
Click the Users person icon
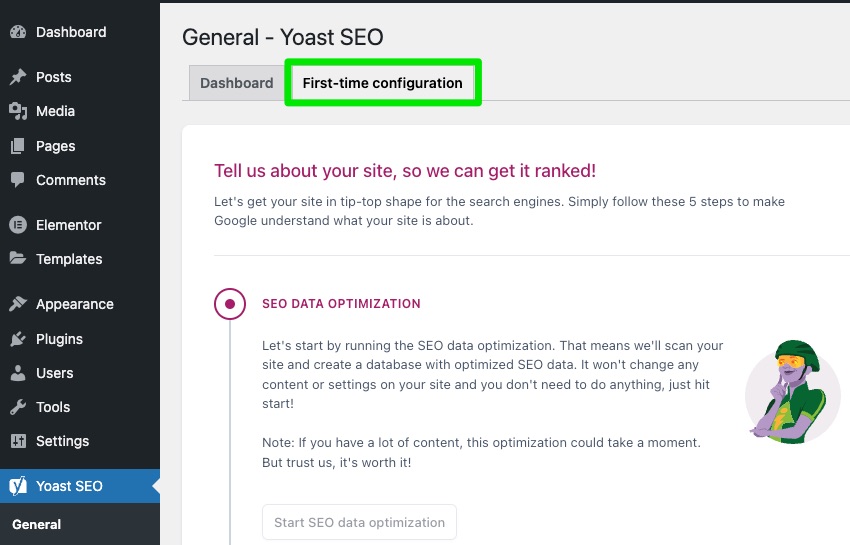click(x=18, y=373)
